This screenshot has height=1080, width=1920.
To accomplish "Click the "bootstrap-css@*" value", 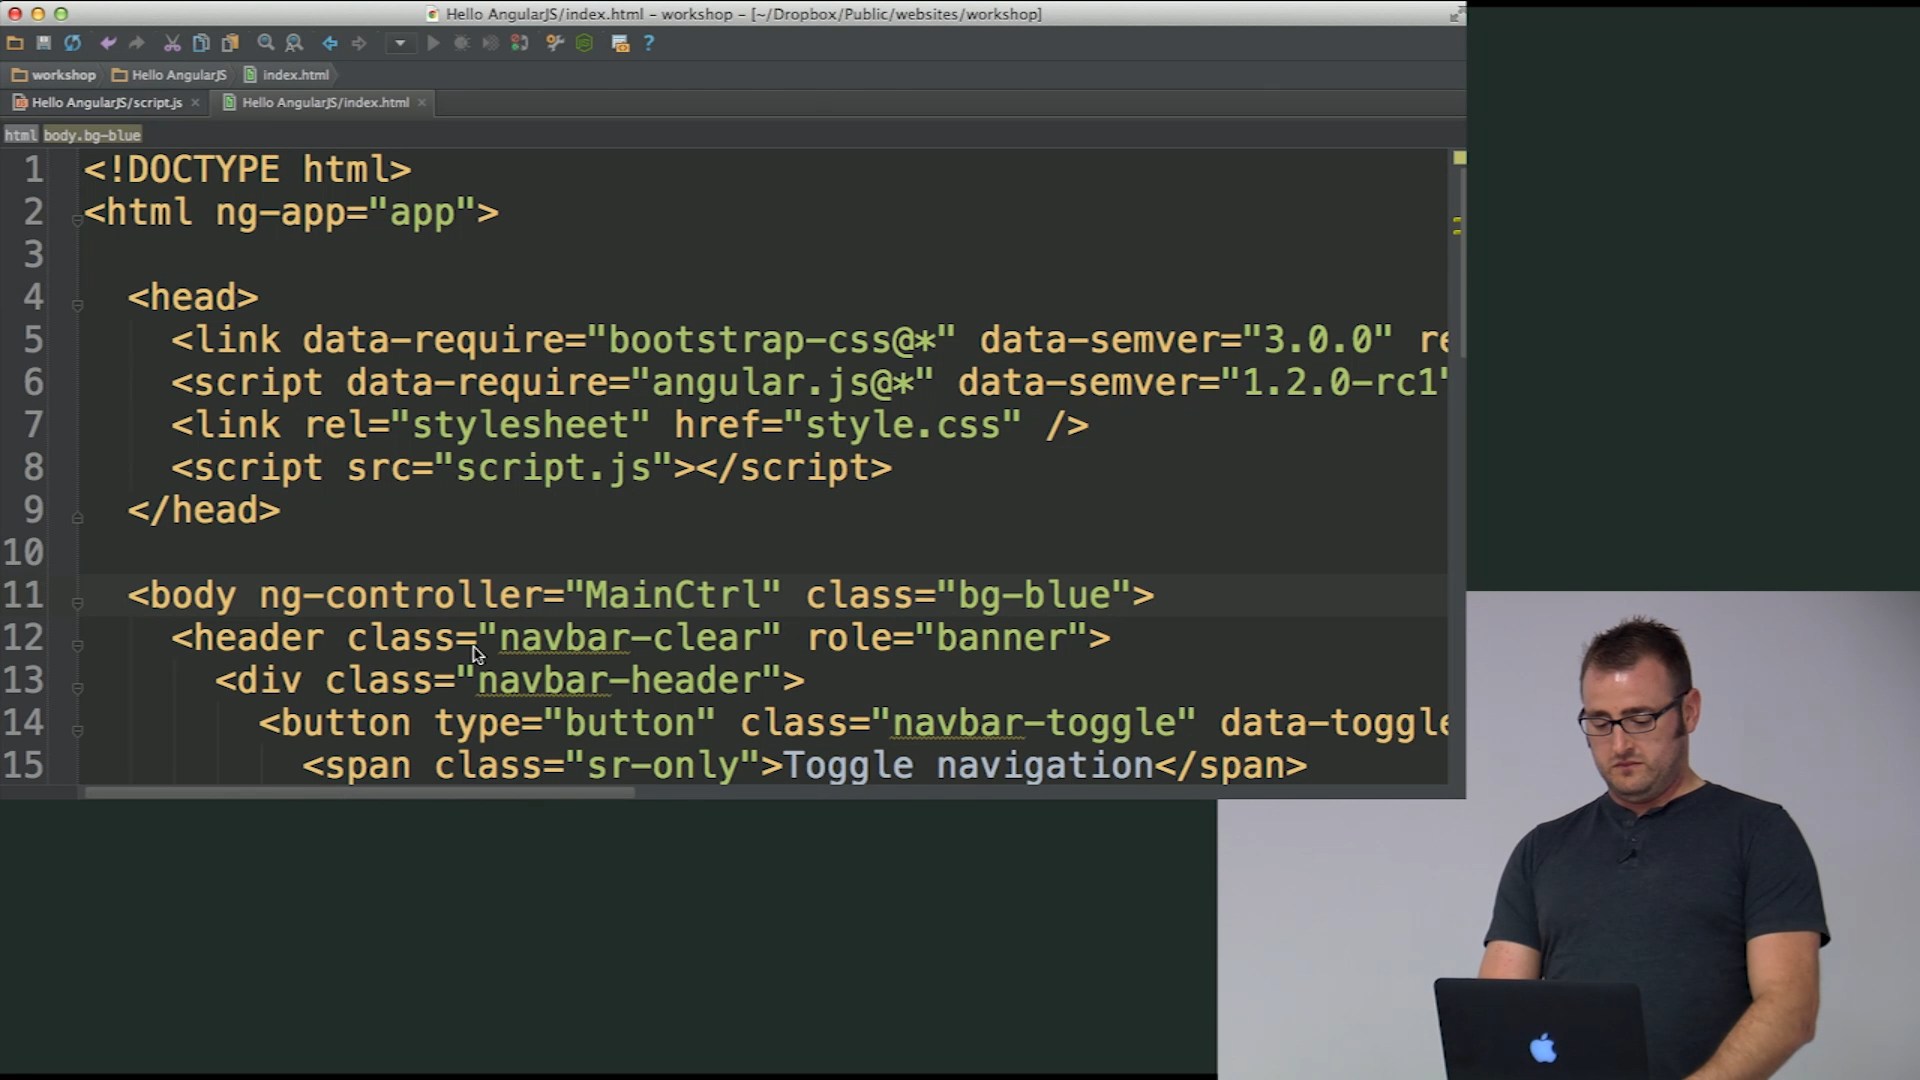I will coord(771,341).
